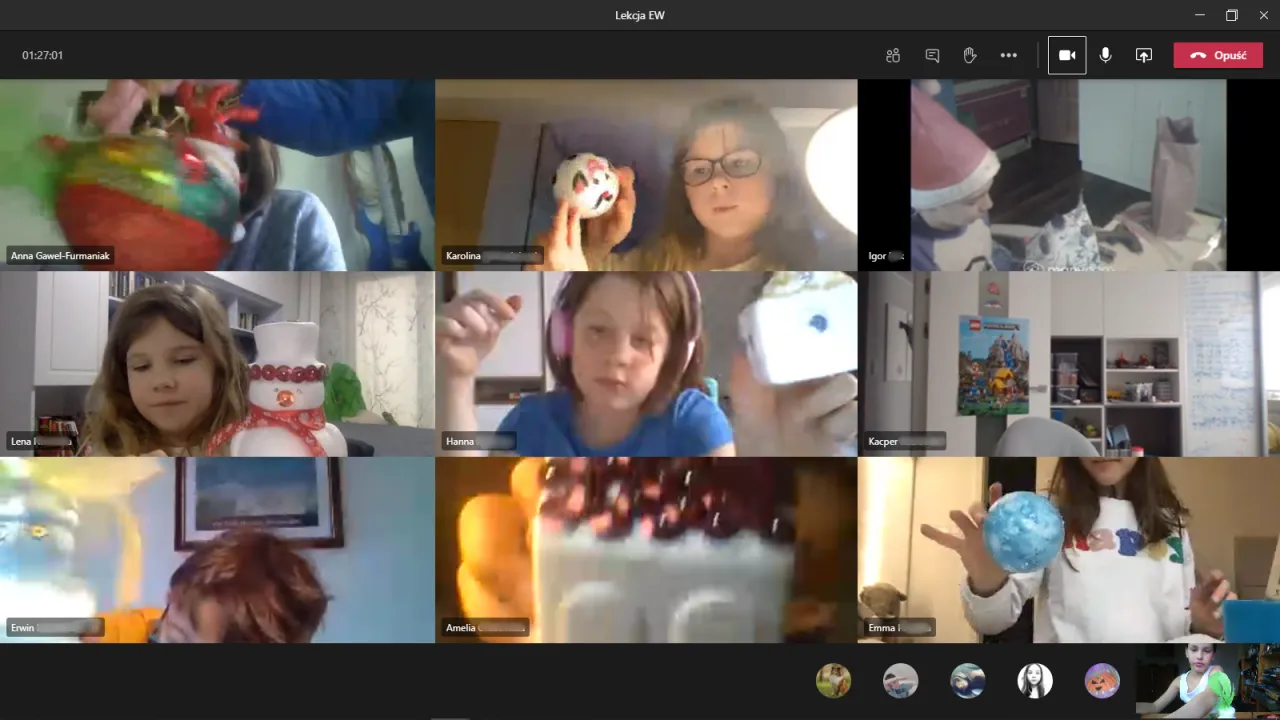The image size is (1280, 720).
Task: Show the participants panel
Action: click(x=893, y=55)
